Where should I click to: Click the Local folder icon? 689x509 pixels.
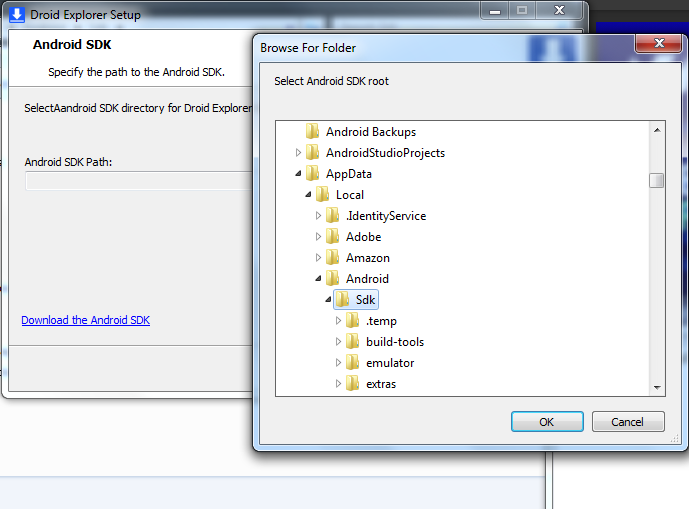coord(323,194)
